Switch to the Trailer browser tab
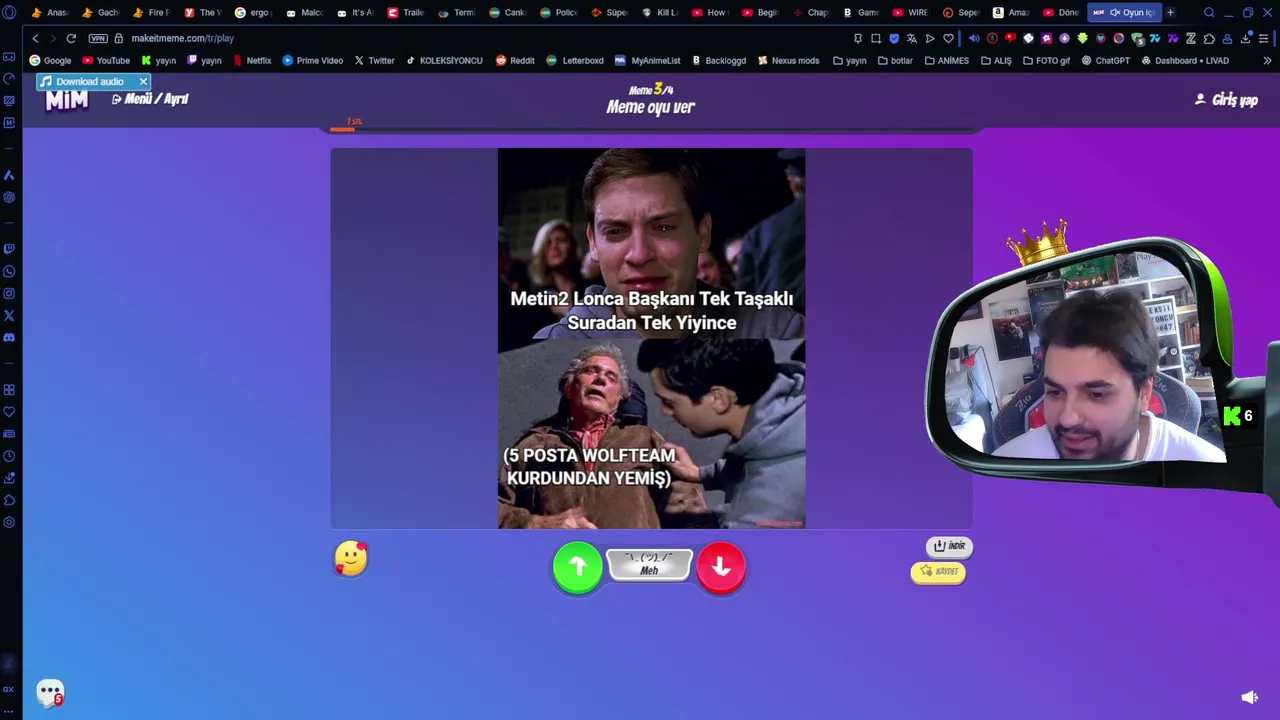This screenshot has width=1280, height=720. click(x=406, y=13)
